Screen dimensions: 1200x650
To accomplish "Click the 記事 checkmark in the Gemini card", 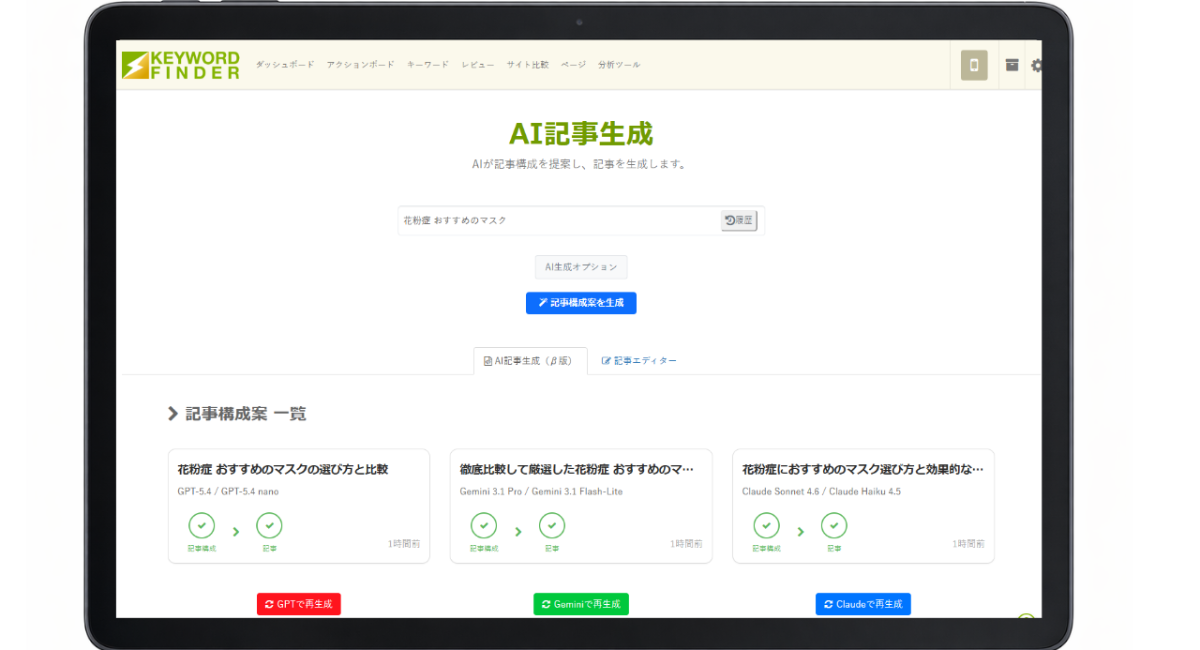I will pyautogui.click(x=552, y=526).
